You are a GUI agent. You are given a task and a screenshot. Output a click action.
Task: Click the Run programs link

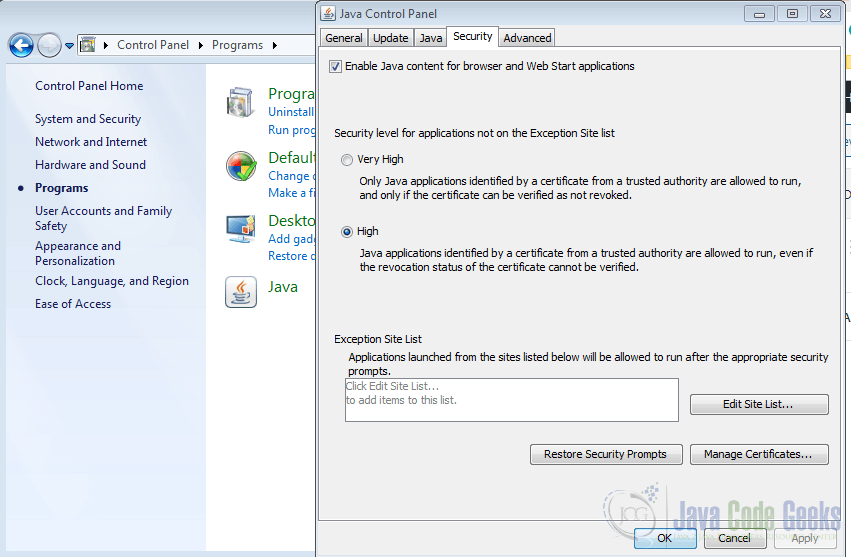coord(291,130)
